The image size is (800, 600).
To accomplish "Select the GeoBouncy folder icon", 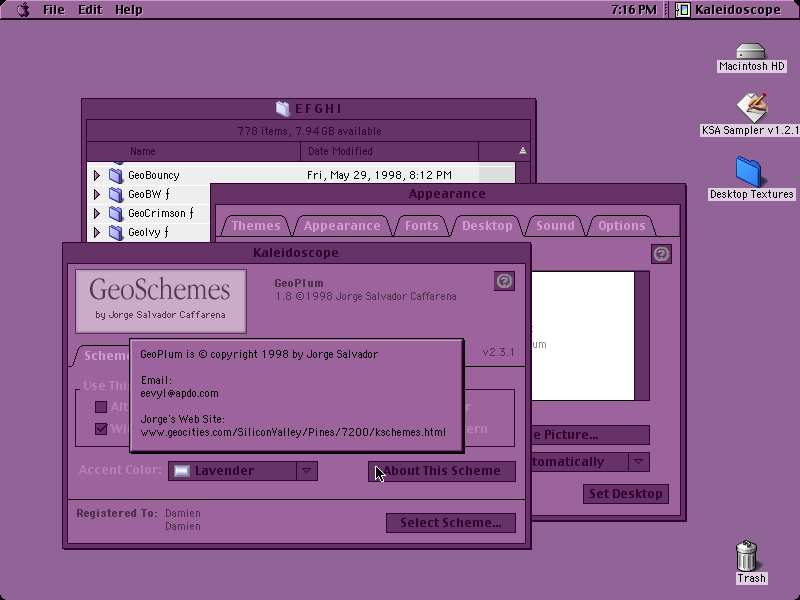I will point(116,176).
